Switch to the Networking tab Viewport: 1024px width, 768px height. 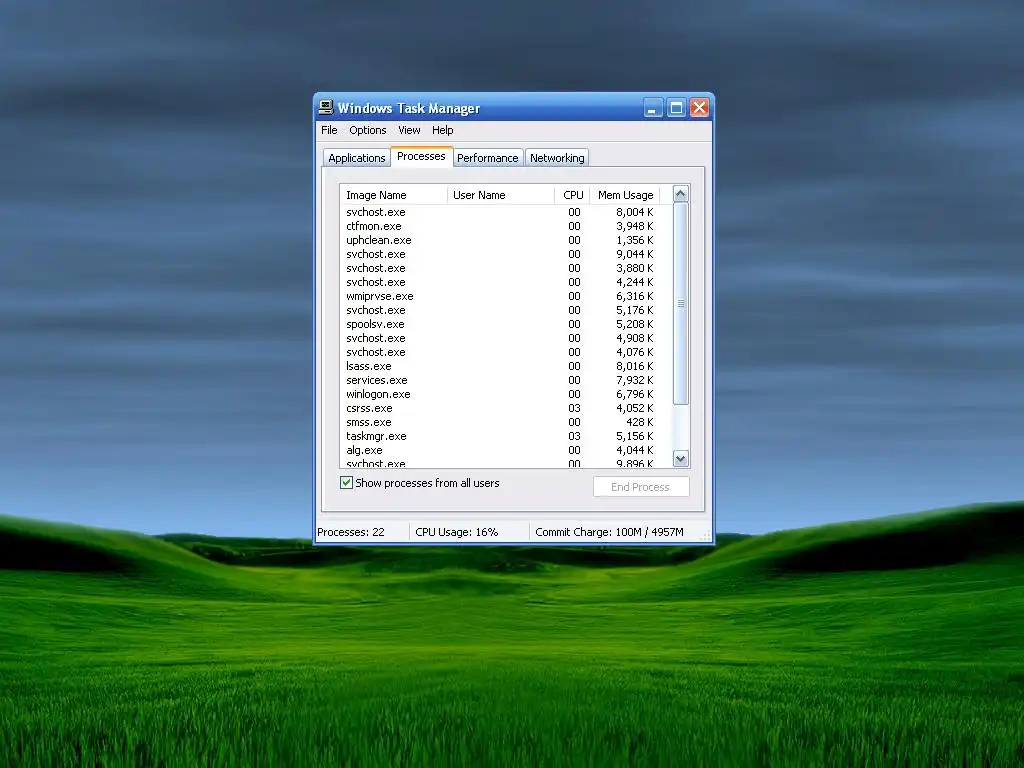tap(557, 158)
